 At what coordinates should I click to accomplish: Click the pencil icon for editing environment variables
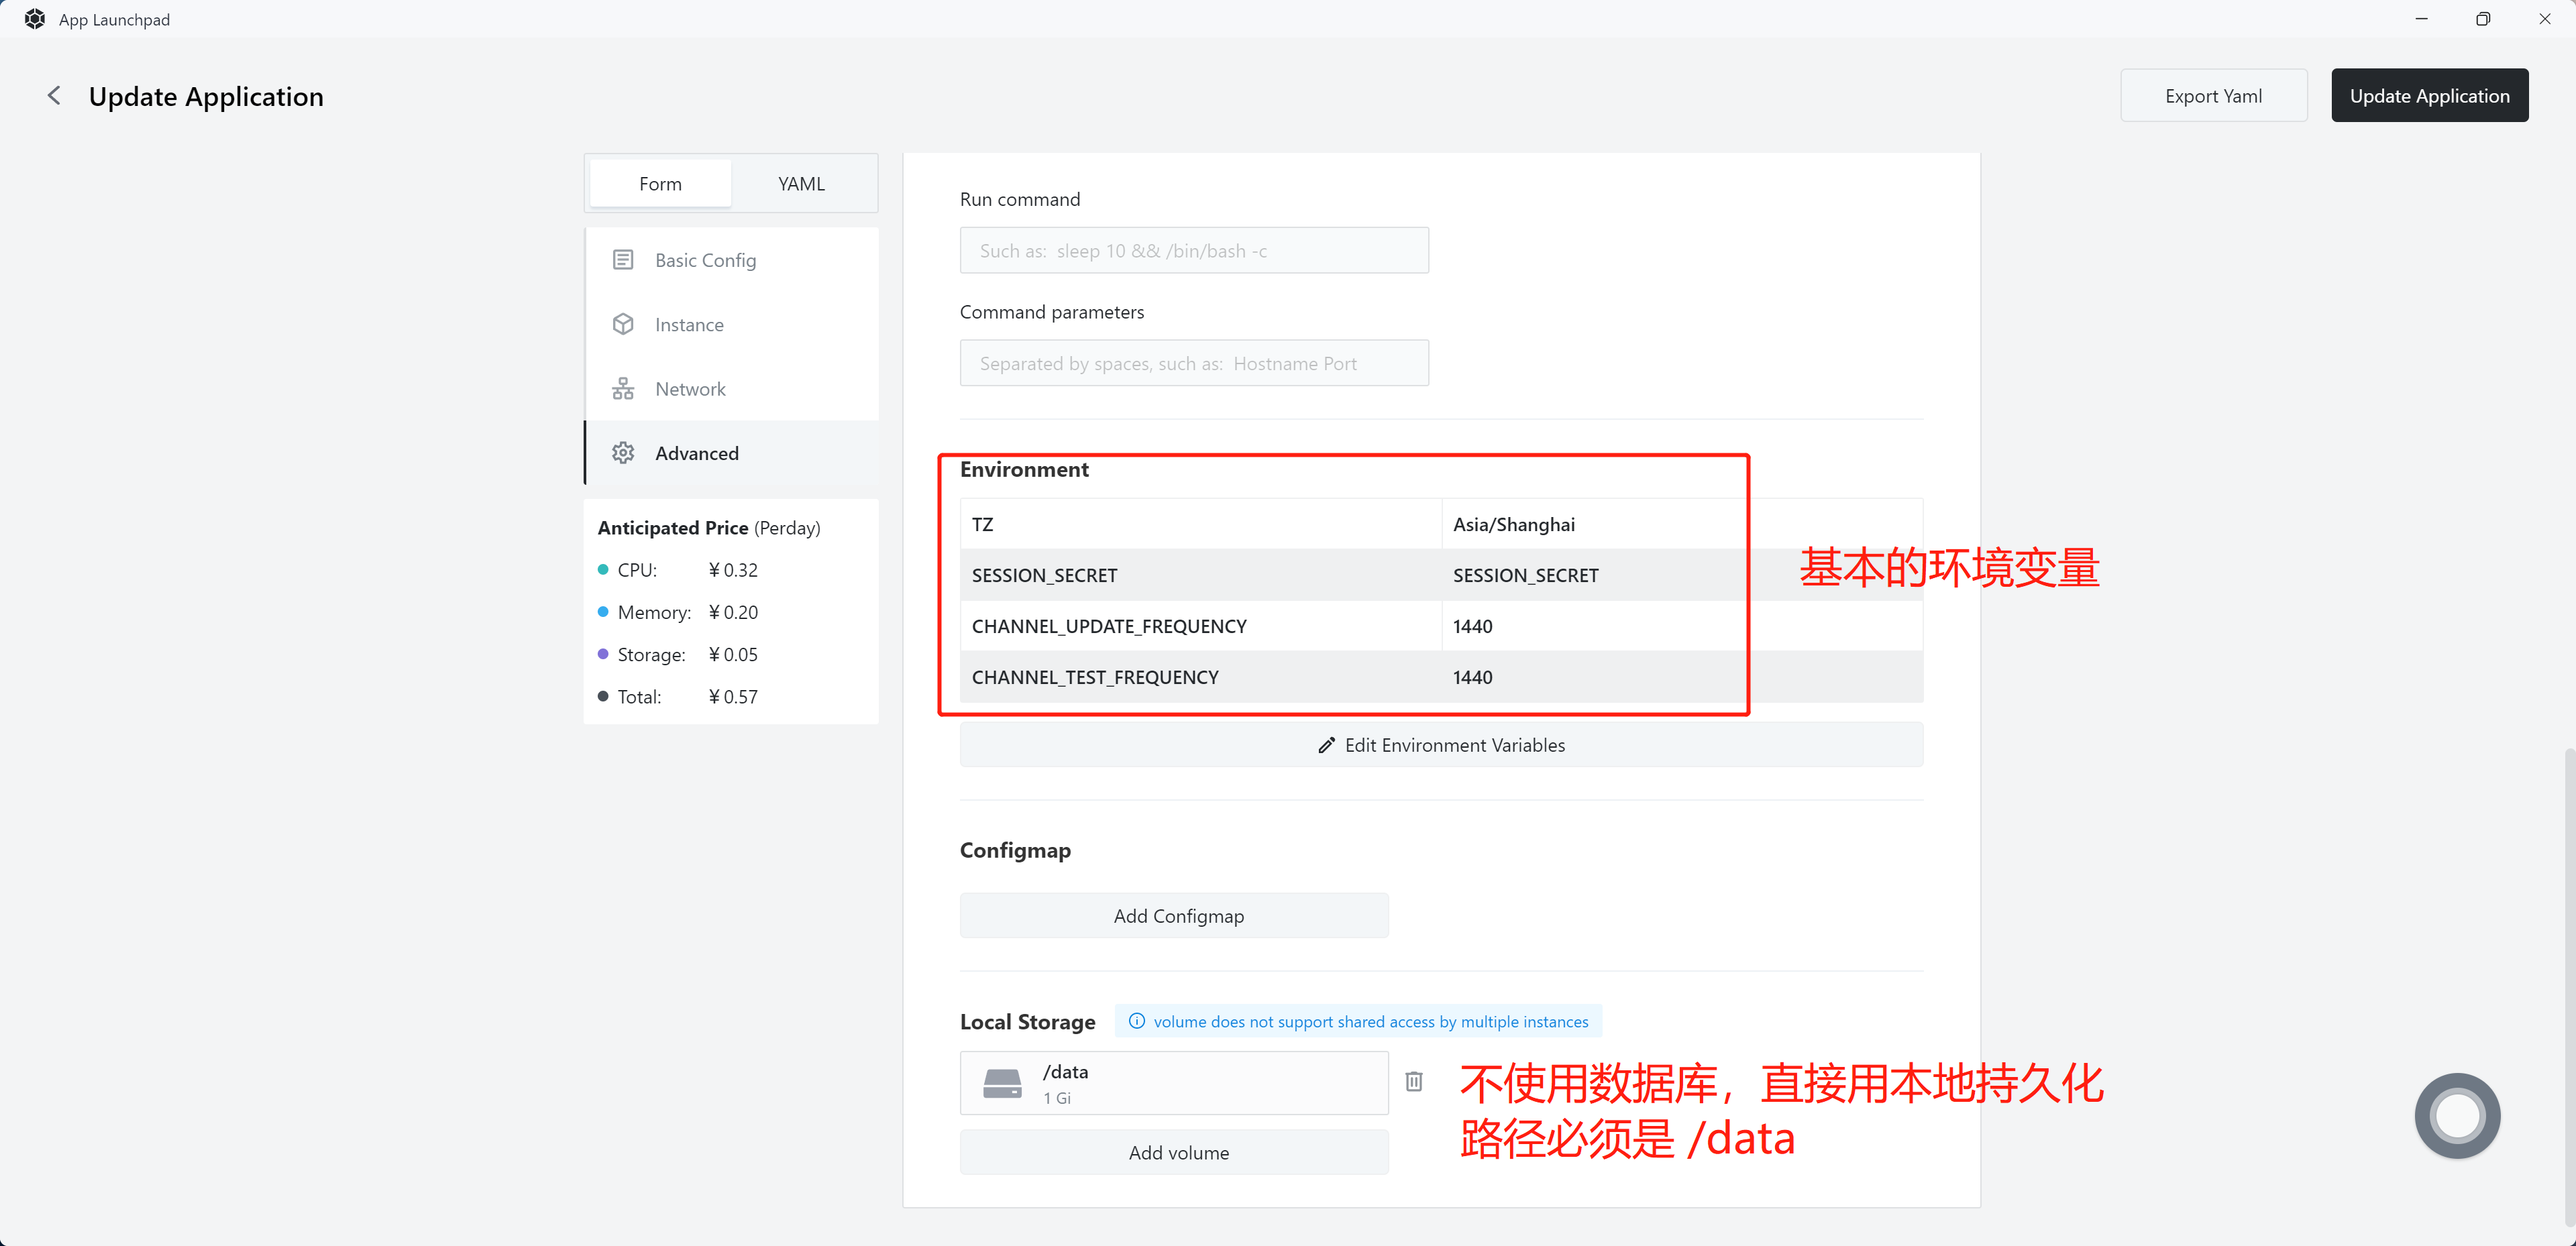coord(1326,745)
